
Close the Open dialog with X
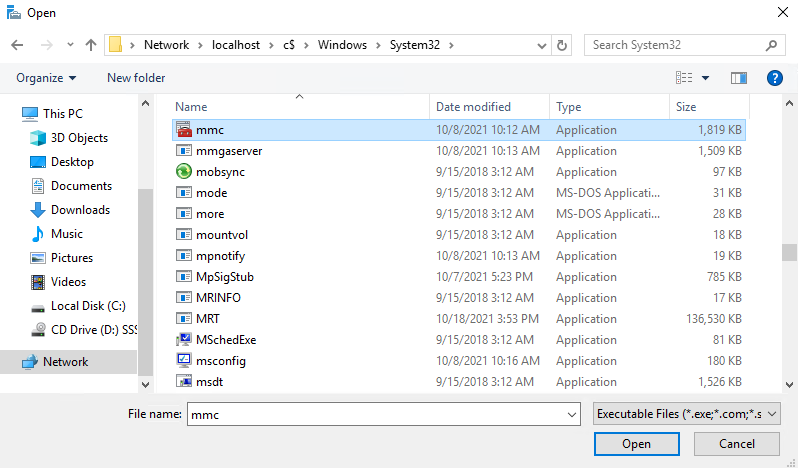(783, 12)
